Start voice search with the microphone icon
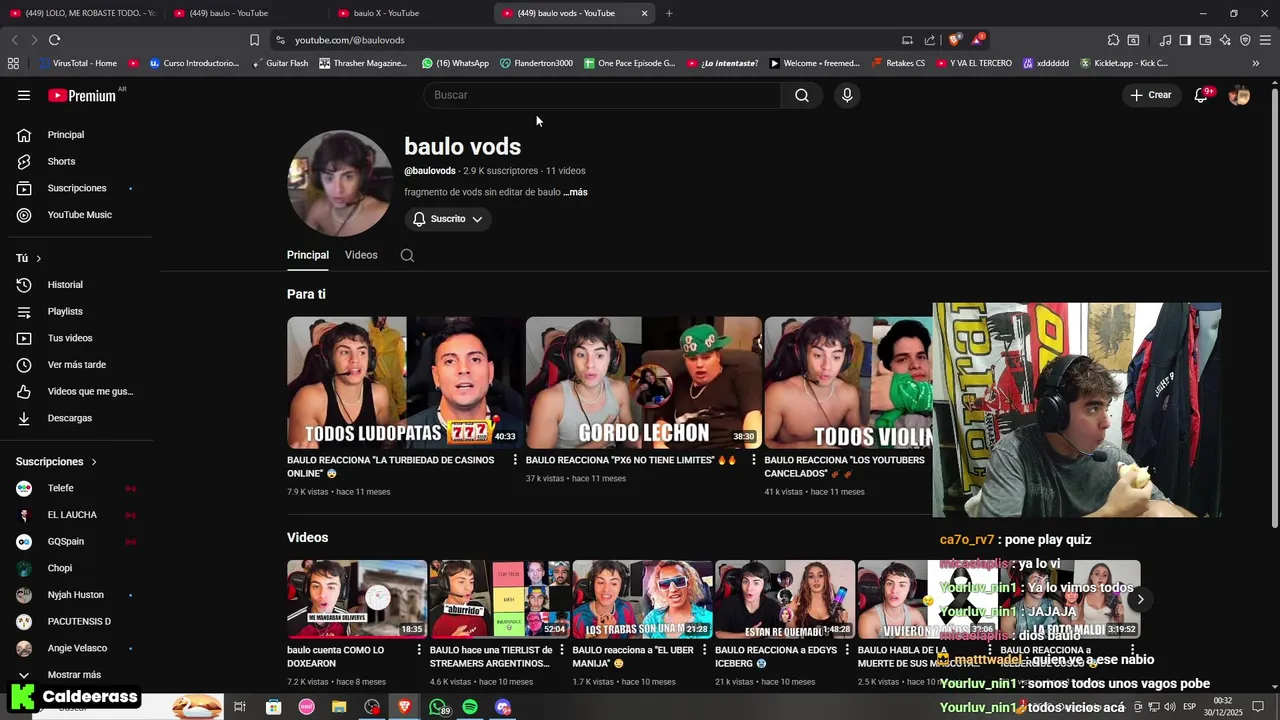 pos(847,95)
